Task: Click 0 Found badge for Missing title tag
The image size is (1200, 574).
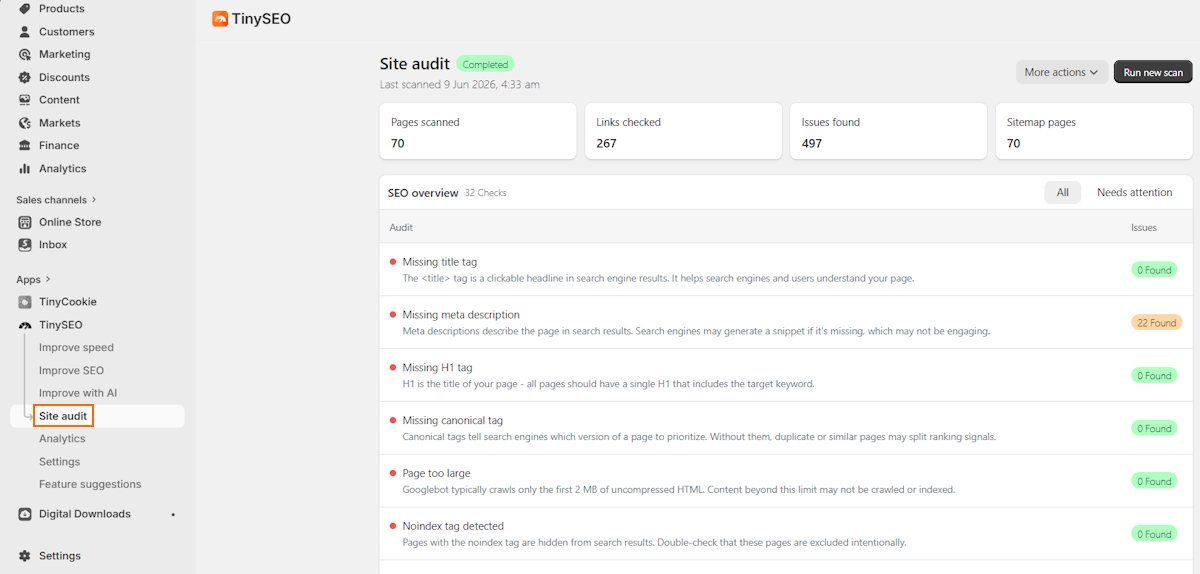Action: tap(1156, 270)
